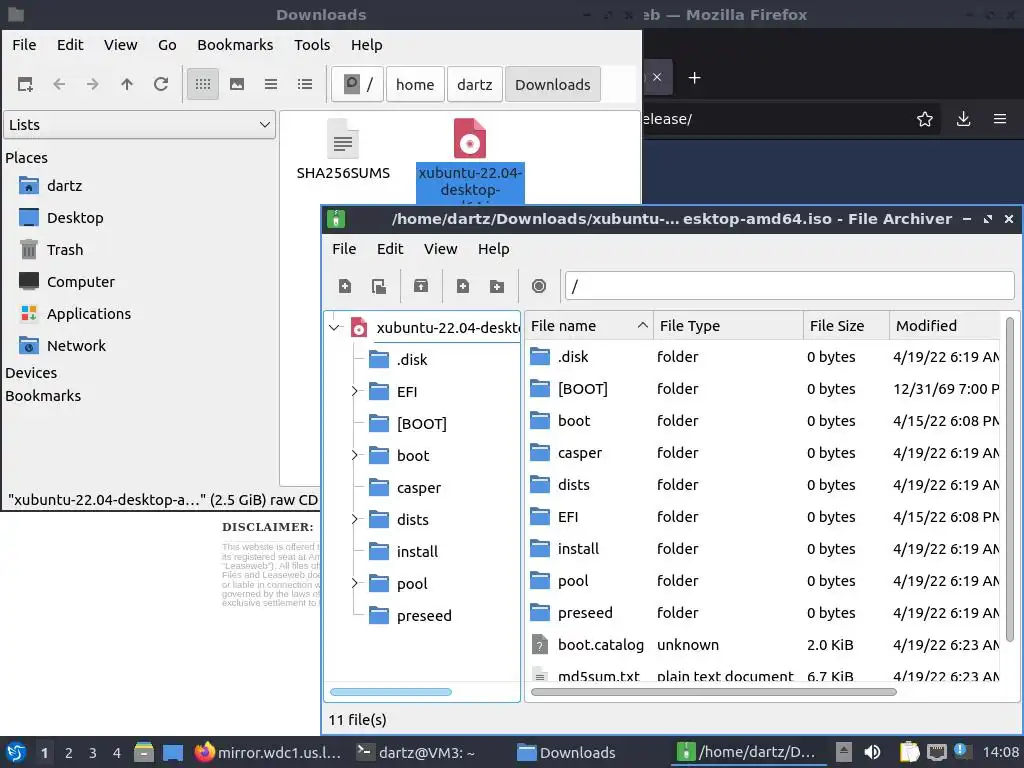1024x768 pixels.
Task: Click the update notifier icon in the system tray
Action: 960,750
